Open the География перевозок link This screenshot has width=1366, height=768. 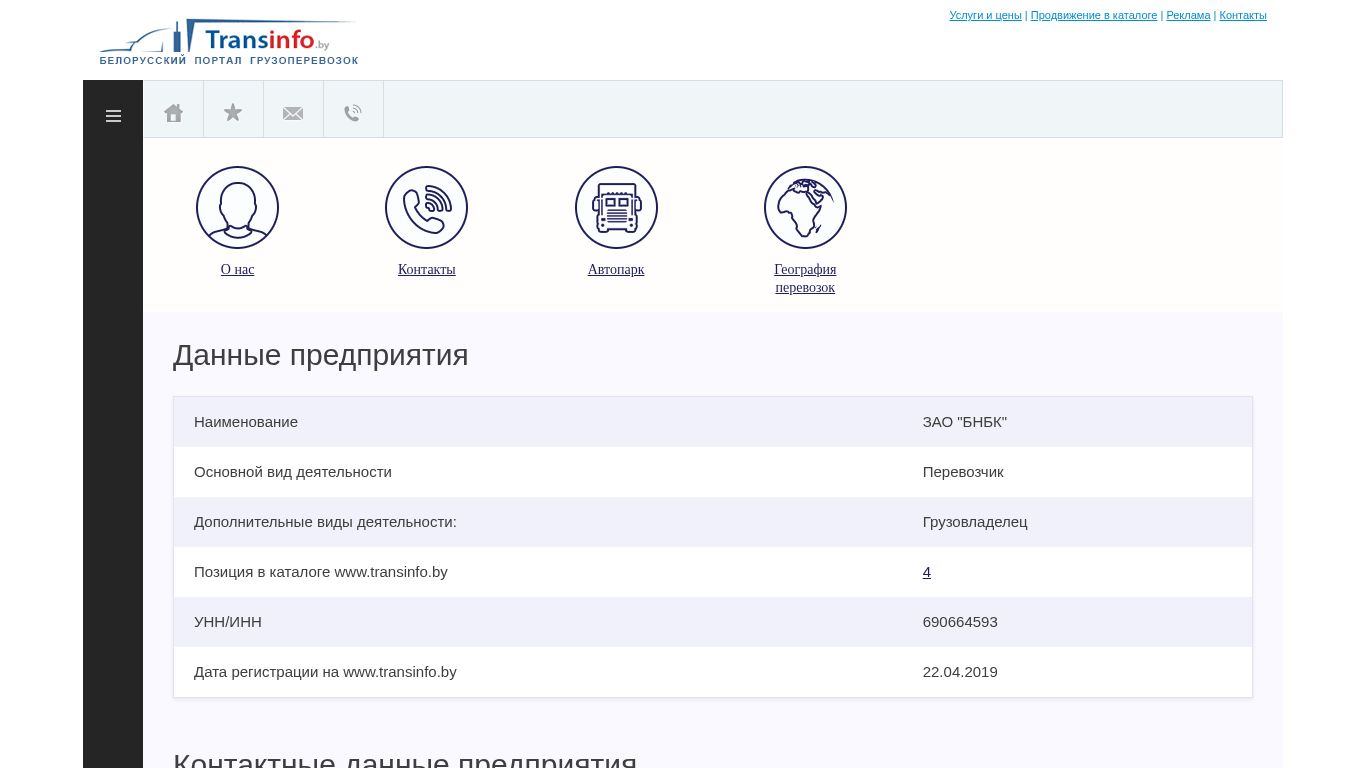tap(805, 278)
